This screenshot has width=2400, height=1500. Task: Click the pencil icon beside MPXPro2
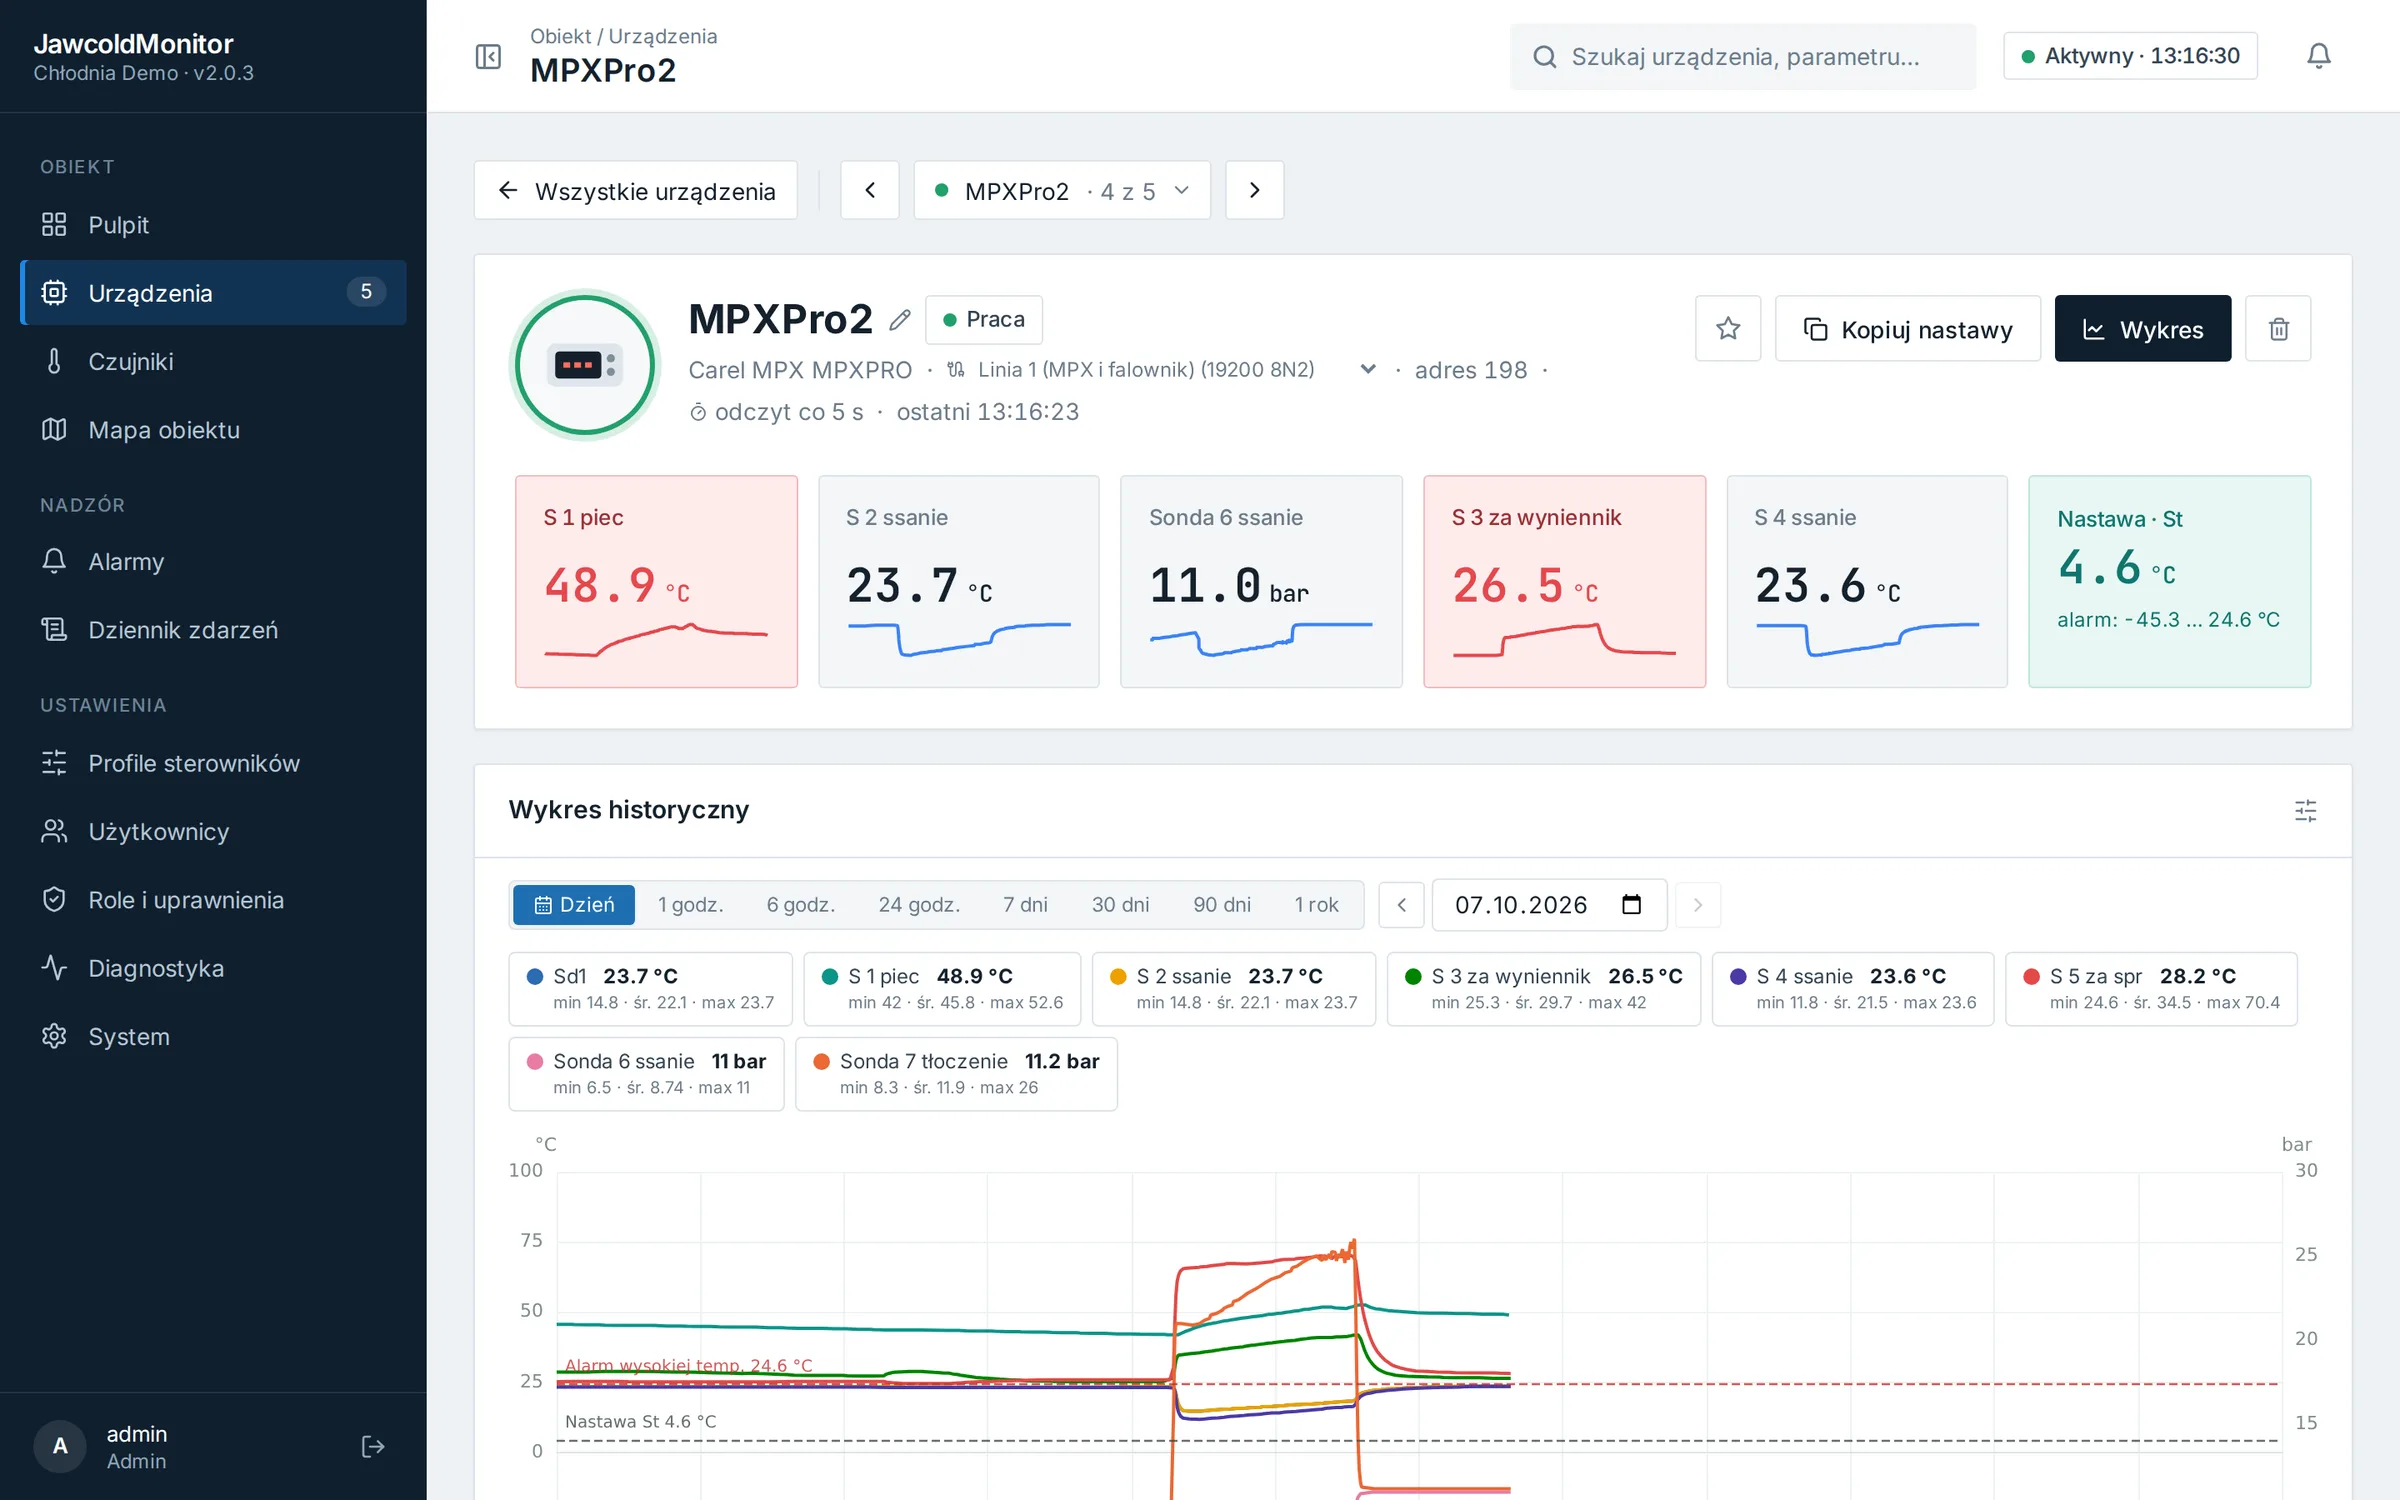coord(900,320)
